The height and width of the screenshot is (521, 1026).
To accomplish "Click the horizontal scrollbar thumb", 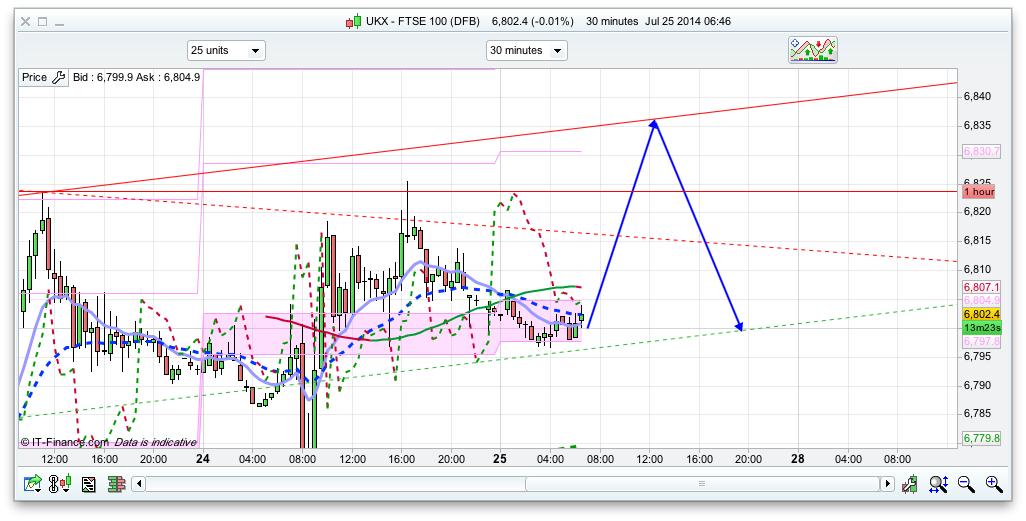I will 702,484.
